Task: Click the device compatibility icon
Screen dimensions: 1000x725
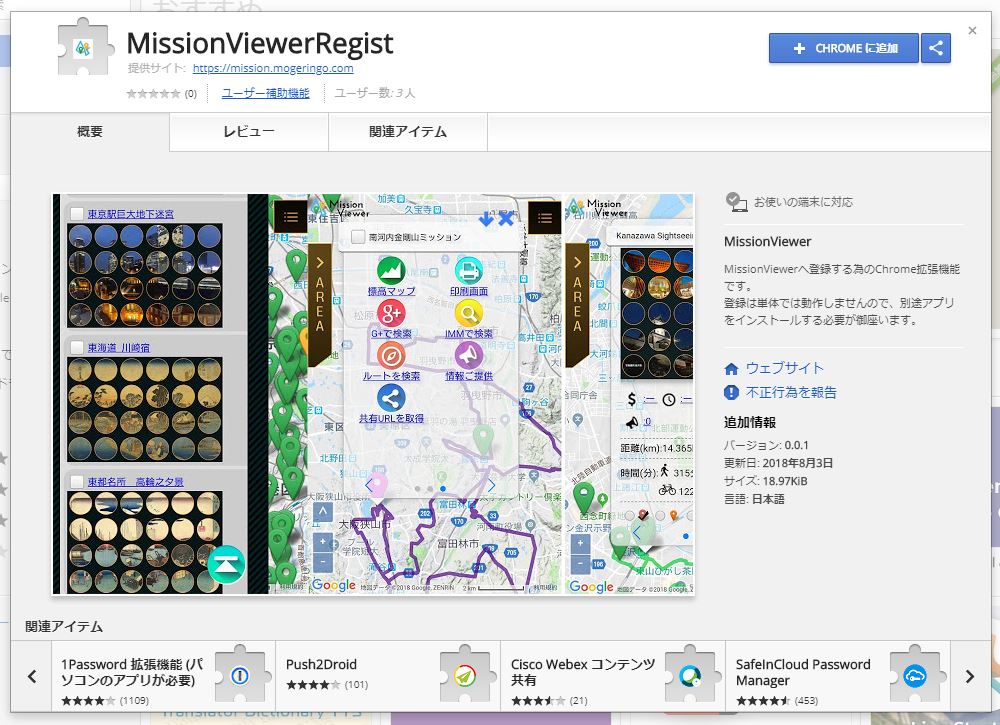Action: [x=736, y=202]
